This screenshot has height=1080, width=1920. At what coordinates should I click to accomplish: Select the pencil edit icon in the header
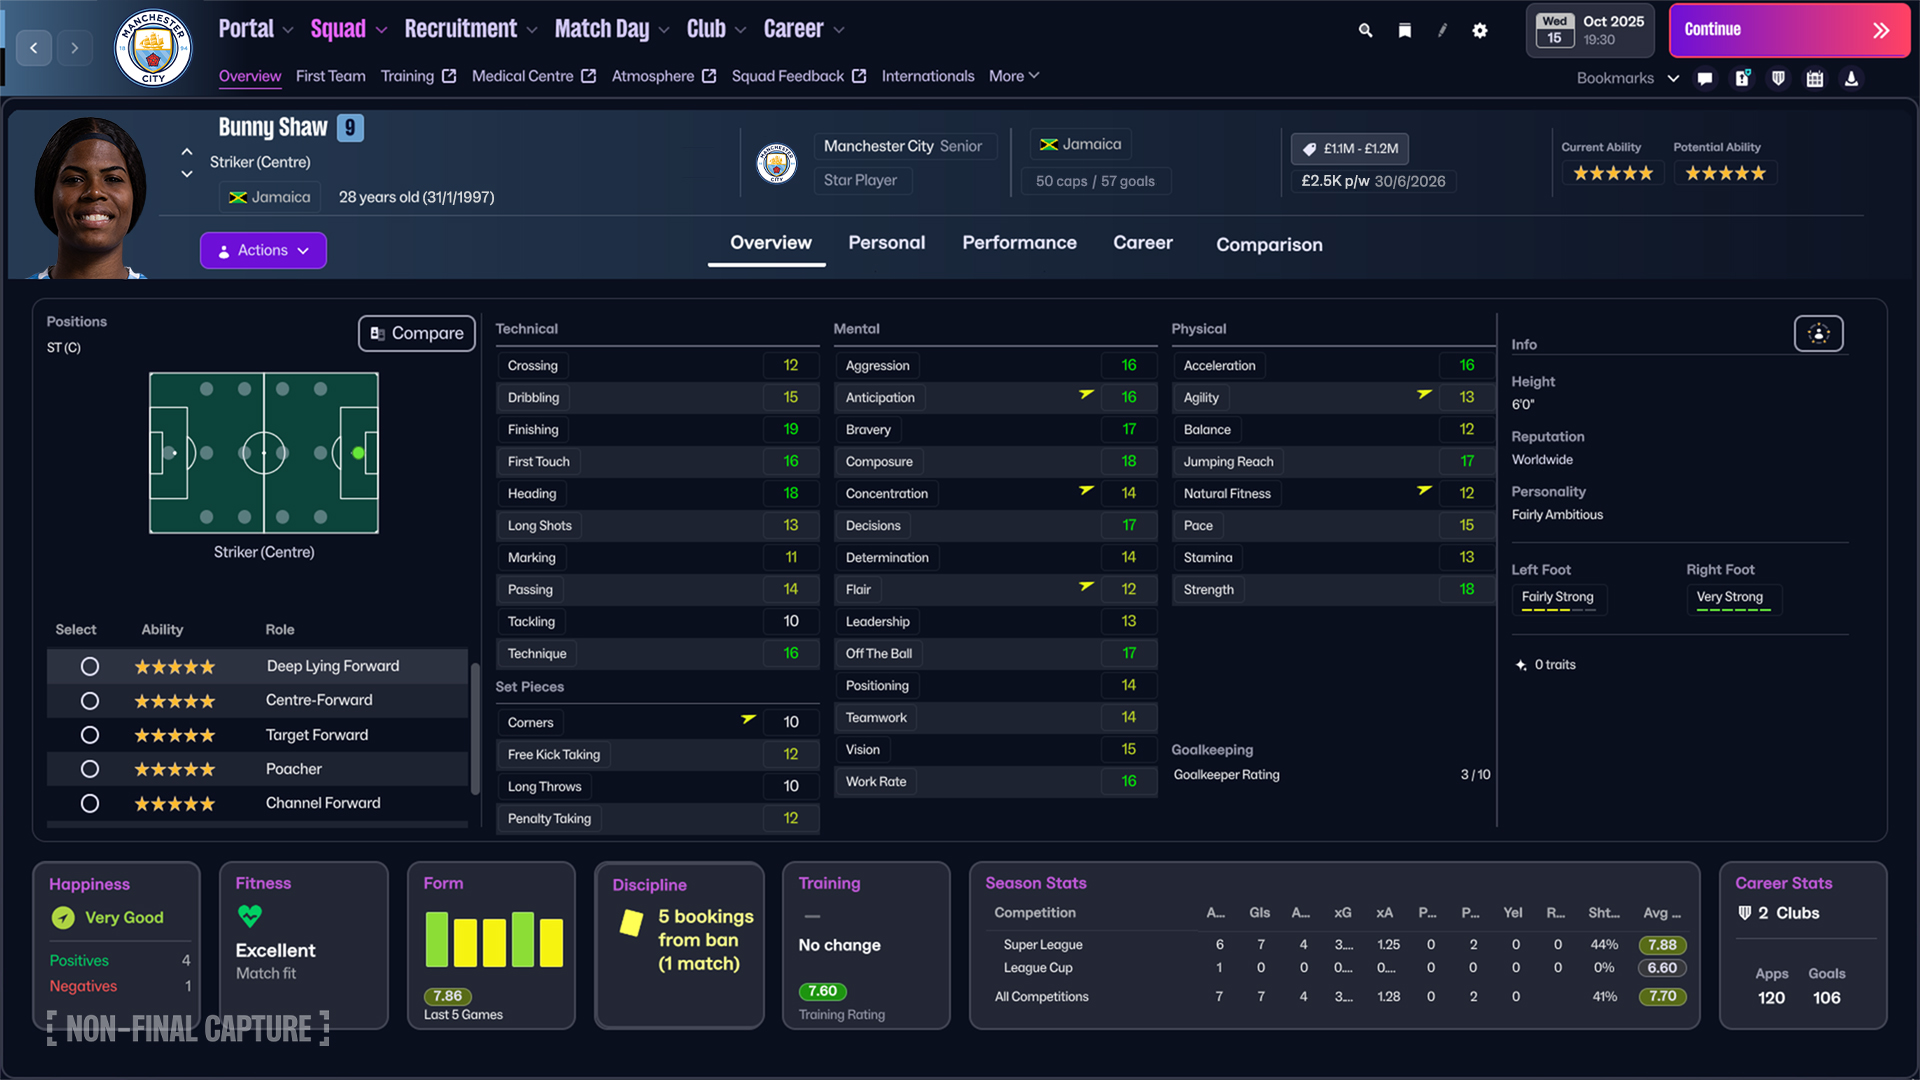(x=1442, y=30)
